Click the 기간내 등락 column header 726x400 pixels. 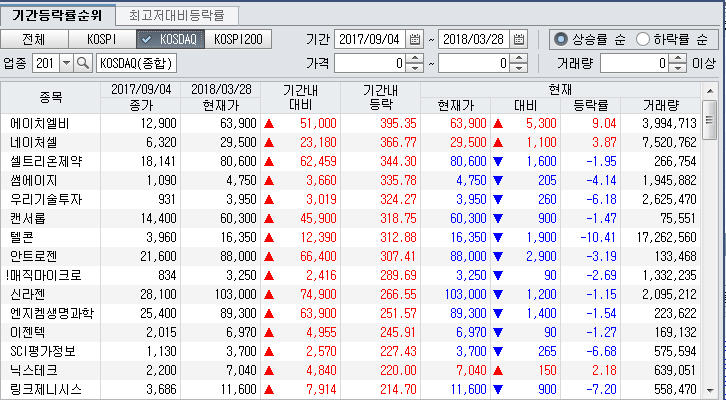coord(381,98)
